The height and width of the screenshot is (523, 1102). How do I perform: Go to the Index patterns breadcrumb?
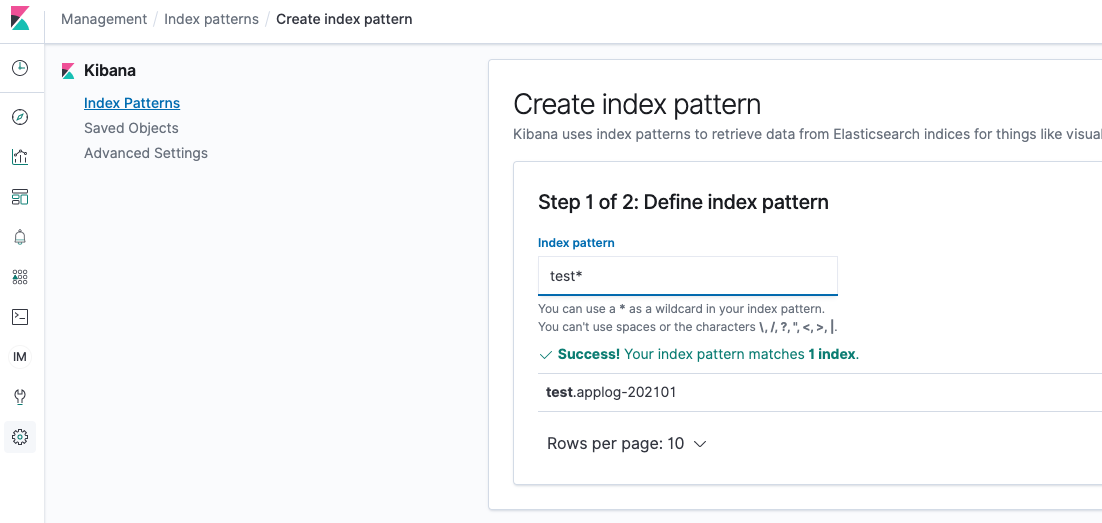(211, 19)
